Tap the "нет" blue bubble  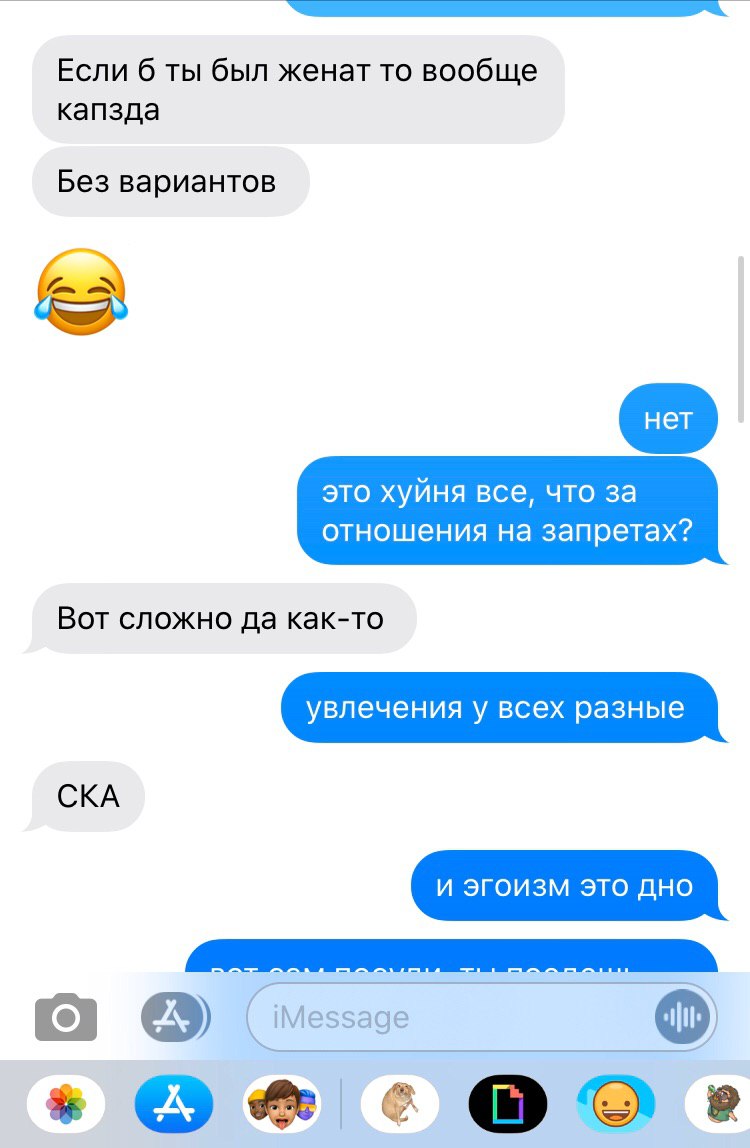click(668, 419)
